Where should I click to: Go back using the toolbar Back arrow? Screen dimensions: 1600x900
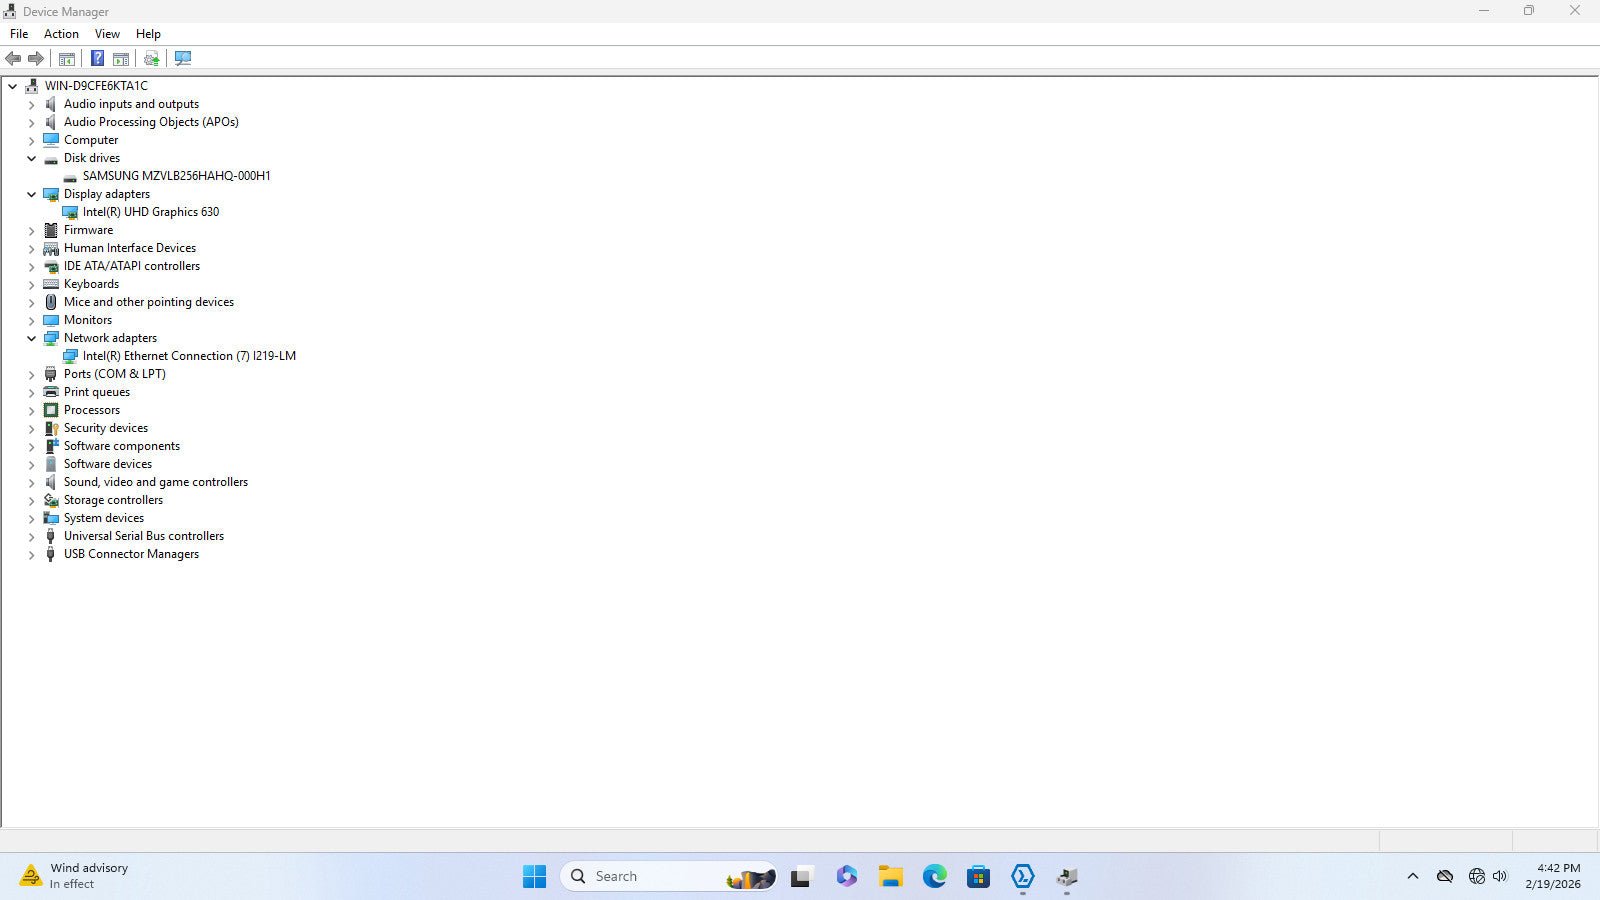(13, 59)
